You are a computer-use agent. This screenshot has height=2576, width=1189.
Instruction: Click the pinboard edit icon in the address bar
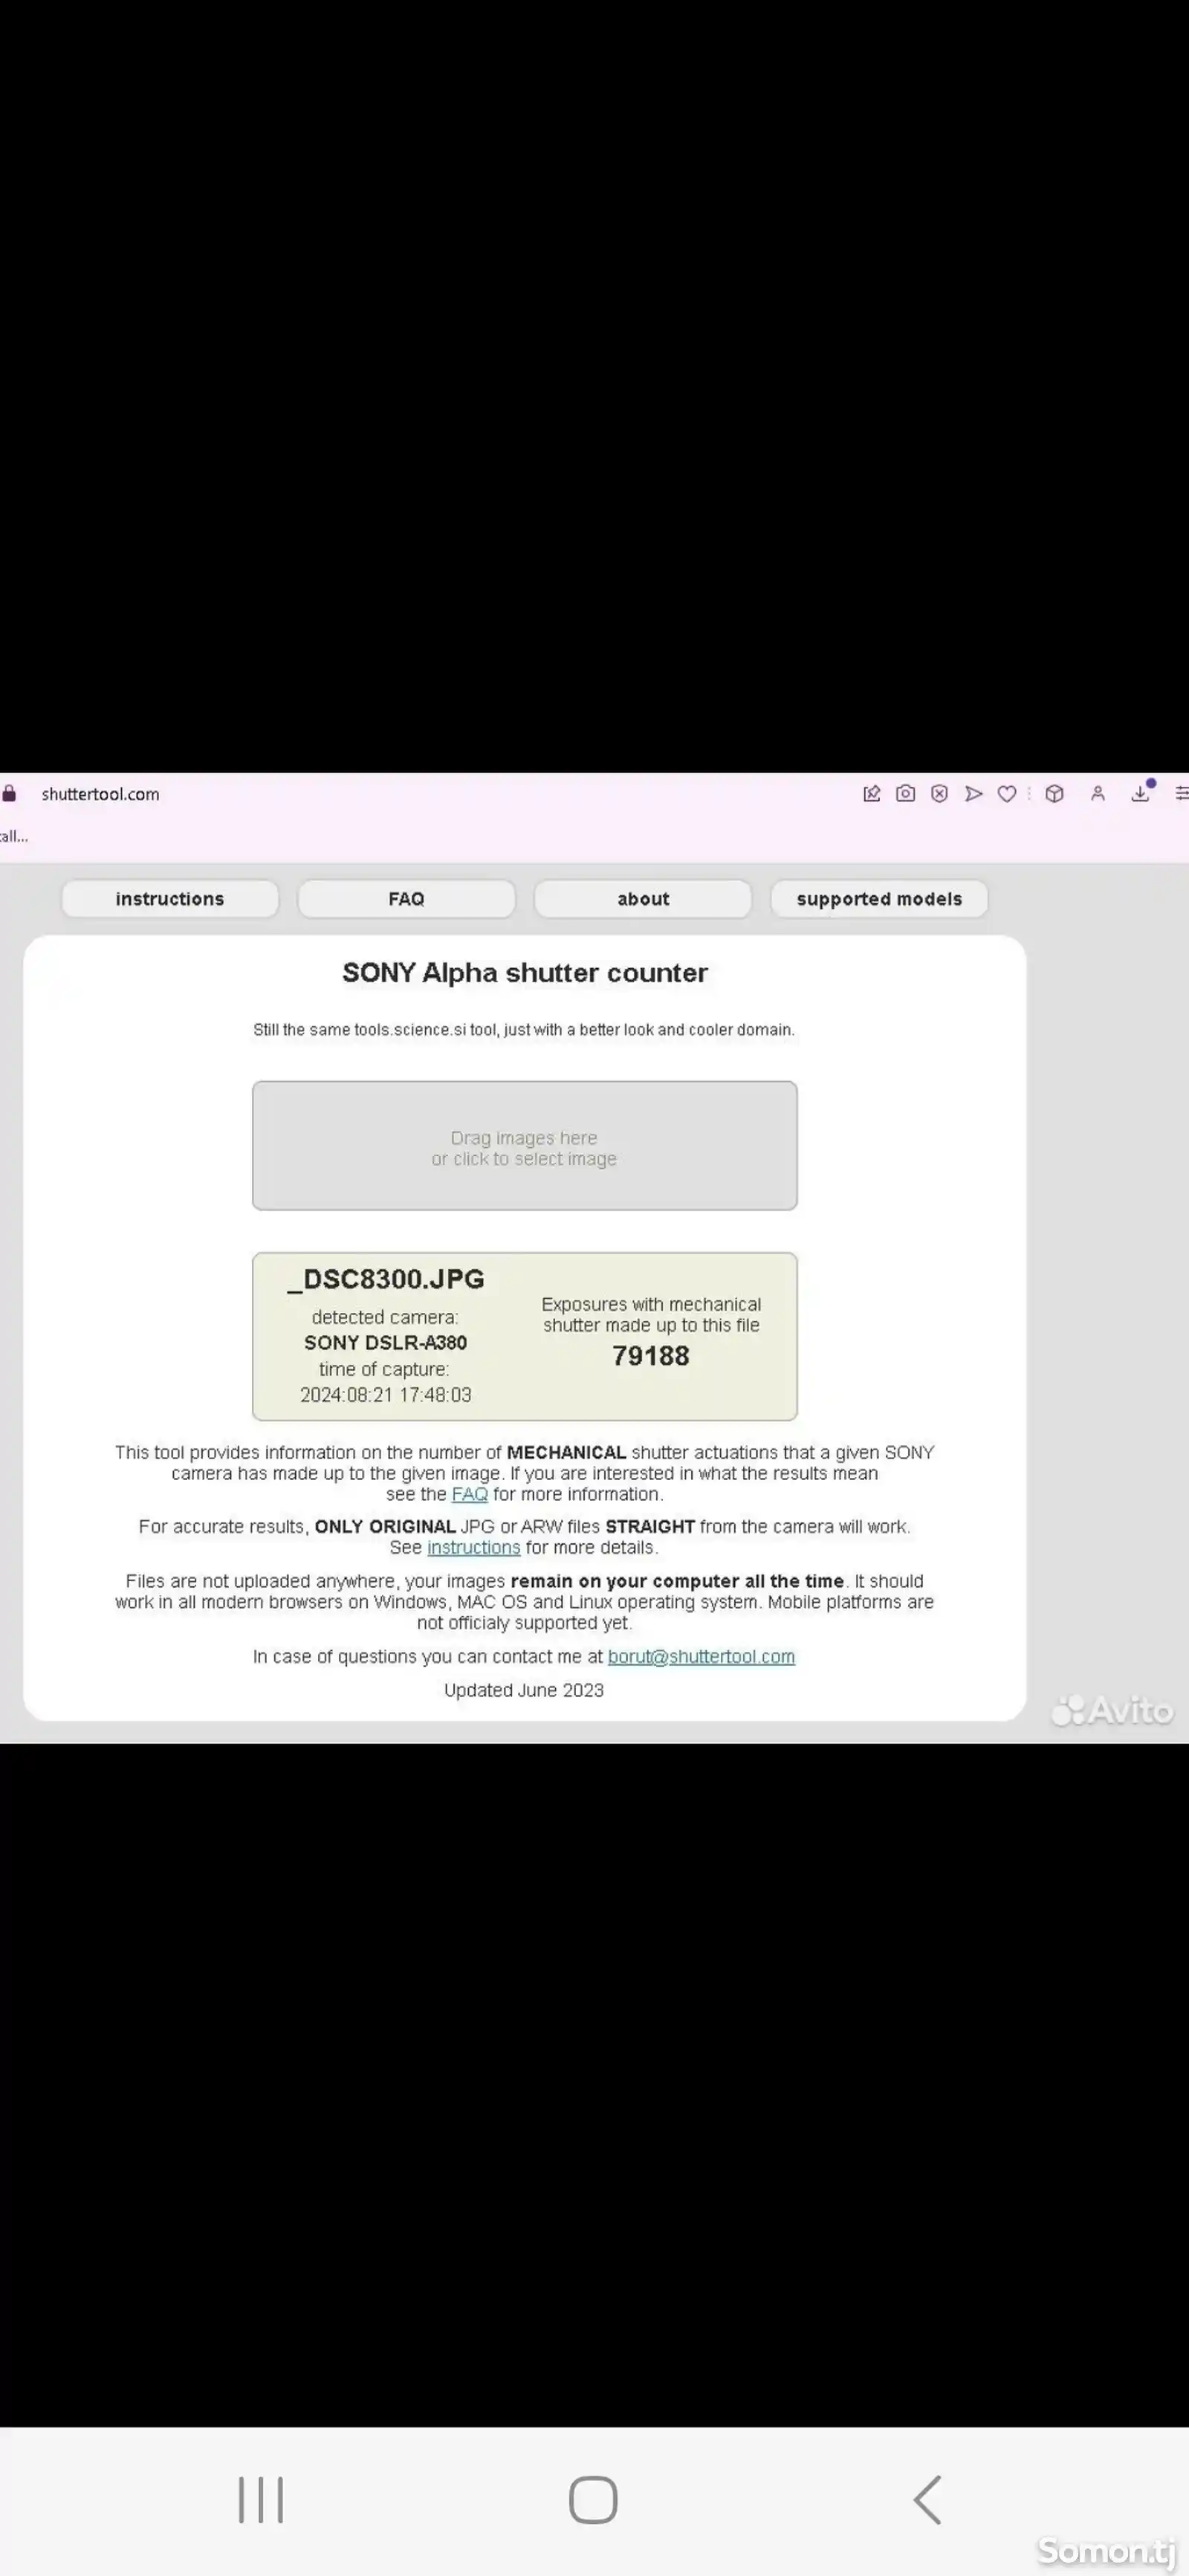click(871, 794)
